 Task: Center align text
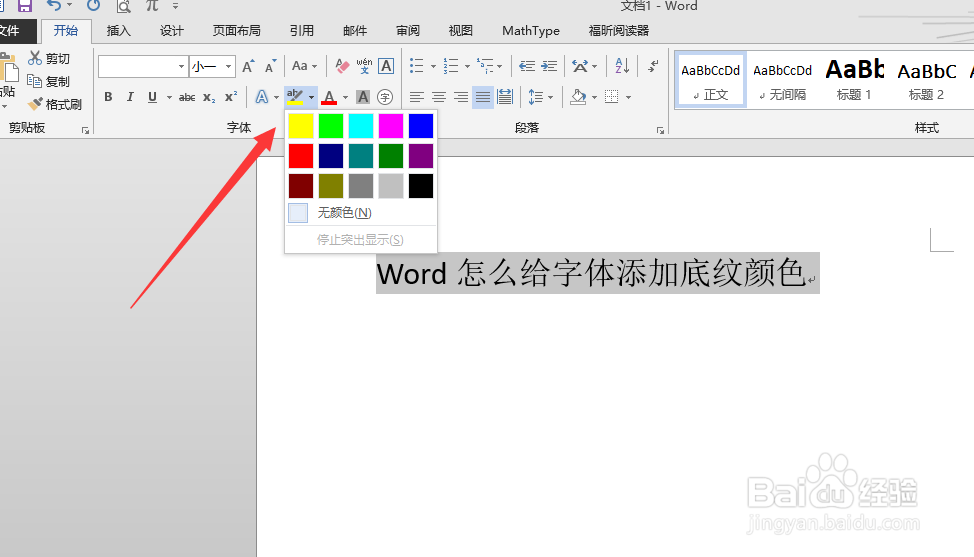coord(439,97)
